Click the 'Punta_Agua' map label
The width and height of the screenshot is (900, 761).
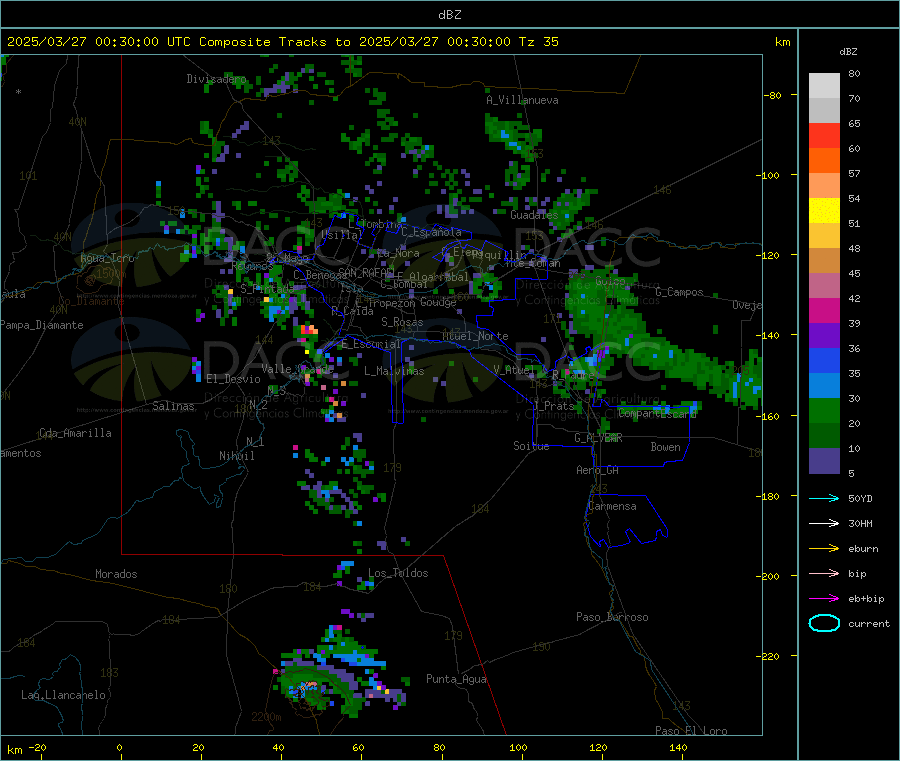tap(456, 679)
